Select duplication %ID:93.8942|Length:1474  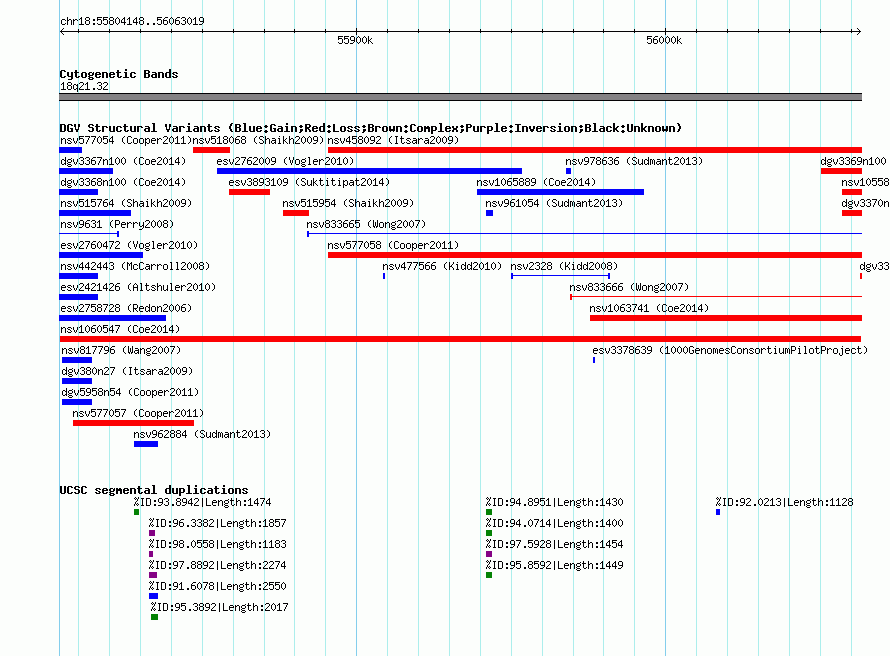(x=202, y=502)
